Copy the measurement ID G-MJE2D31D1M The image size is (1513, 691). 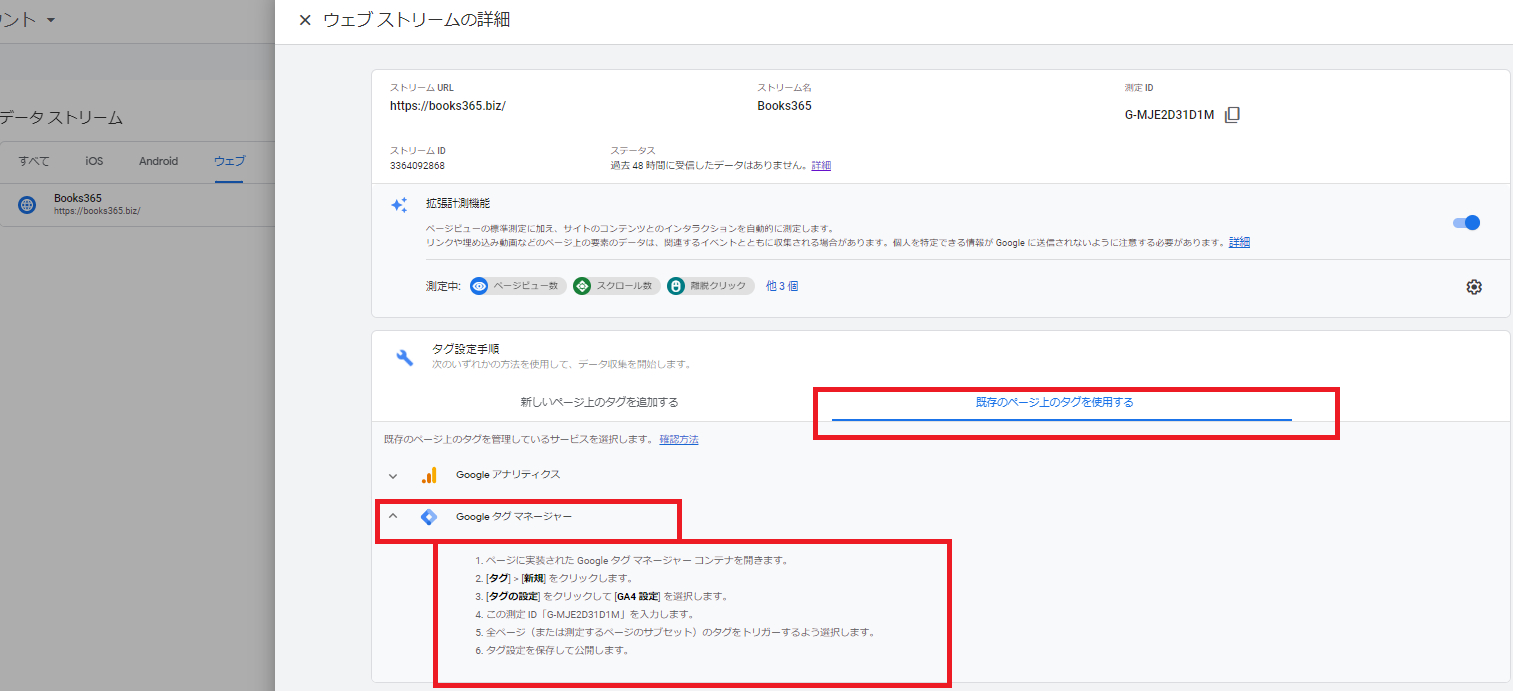1232,115
